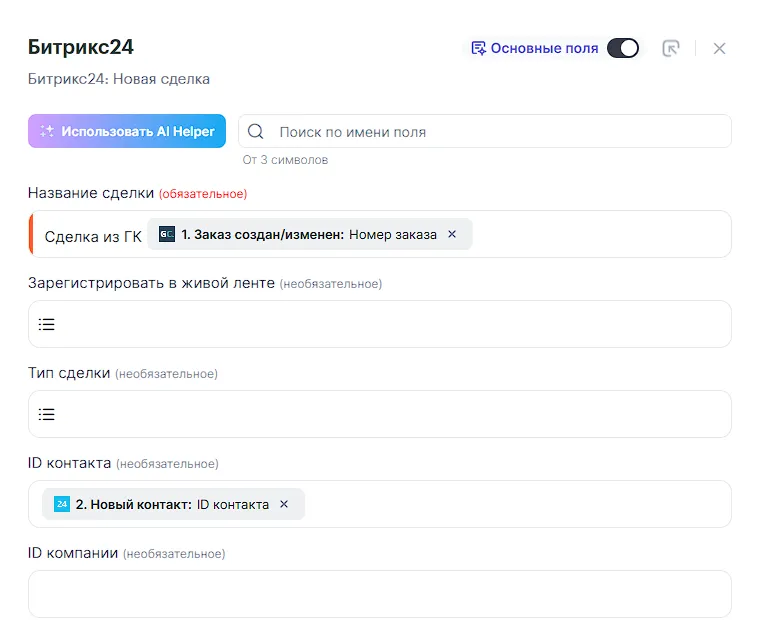Remove the ID контакта tag
Viewport: 762px width, 629px height.
tap(284, 504)
